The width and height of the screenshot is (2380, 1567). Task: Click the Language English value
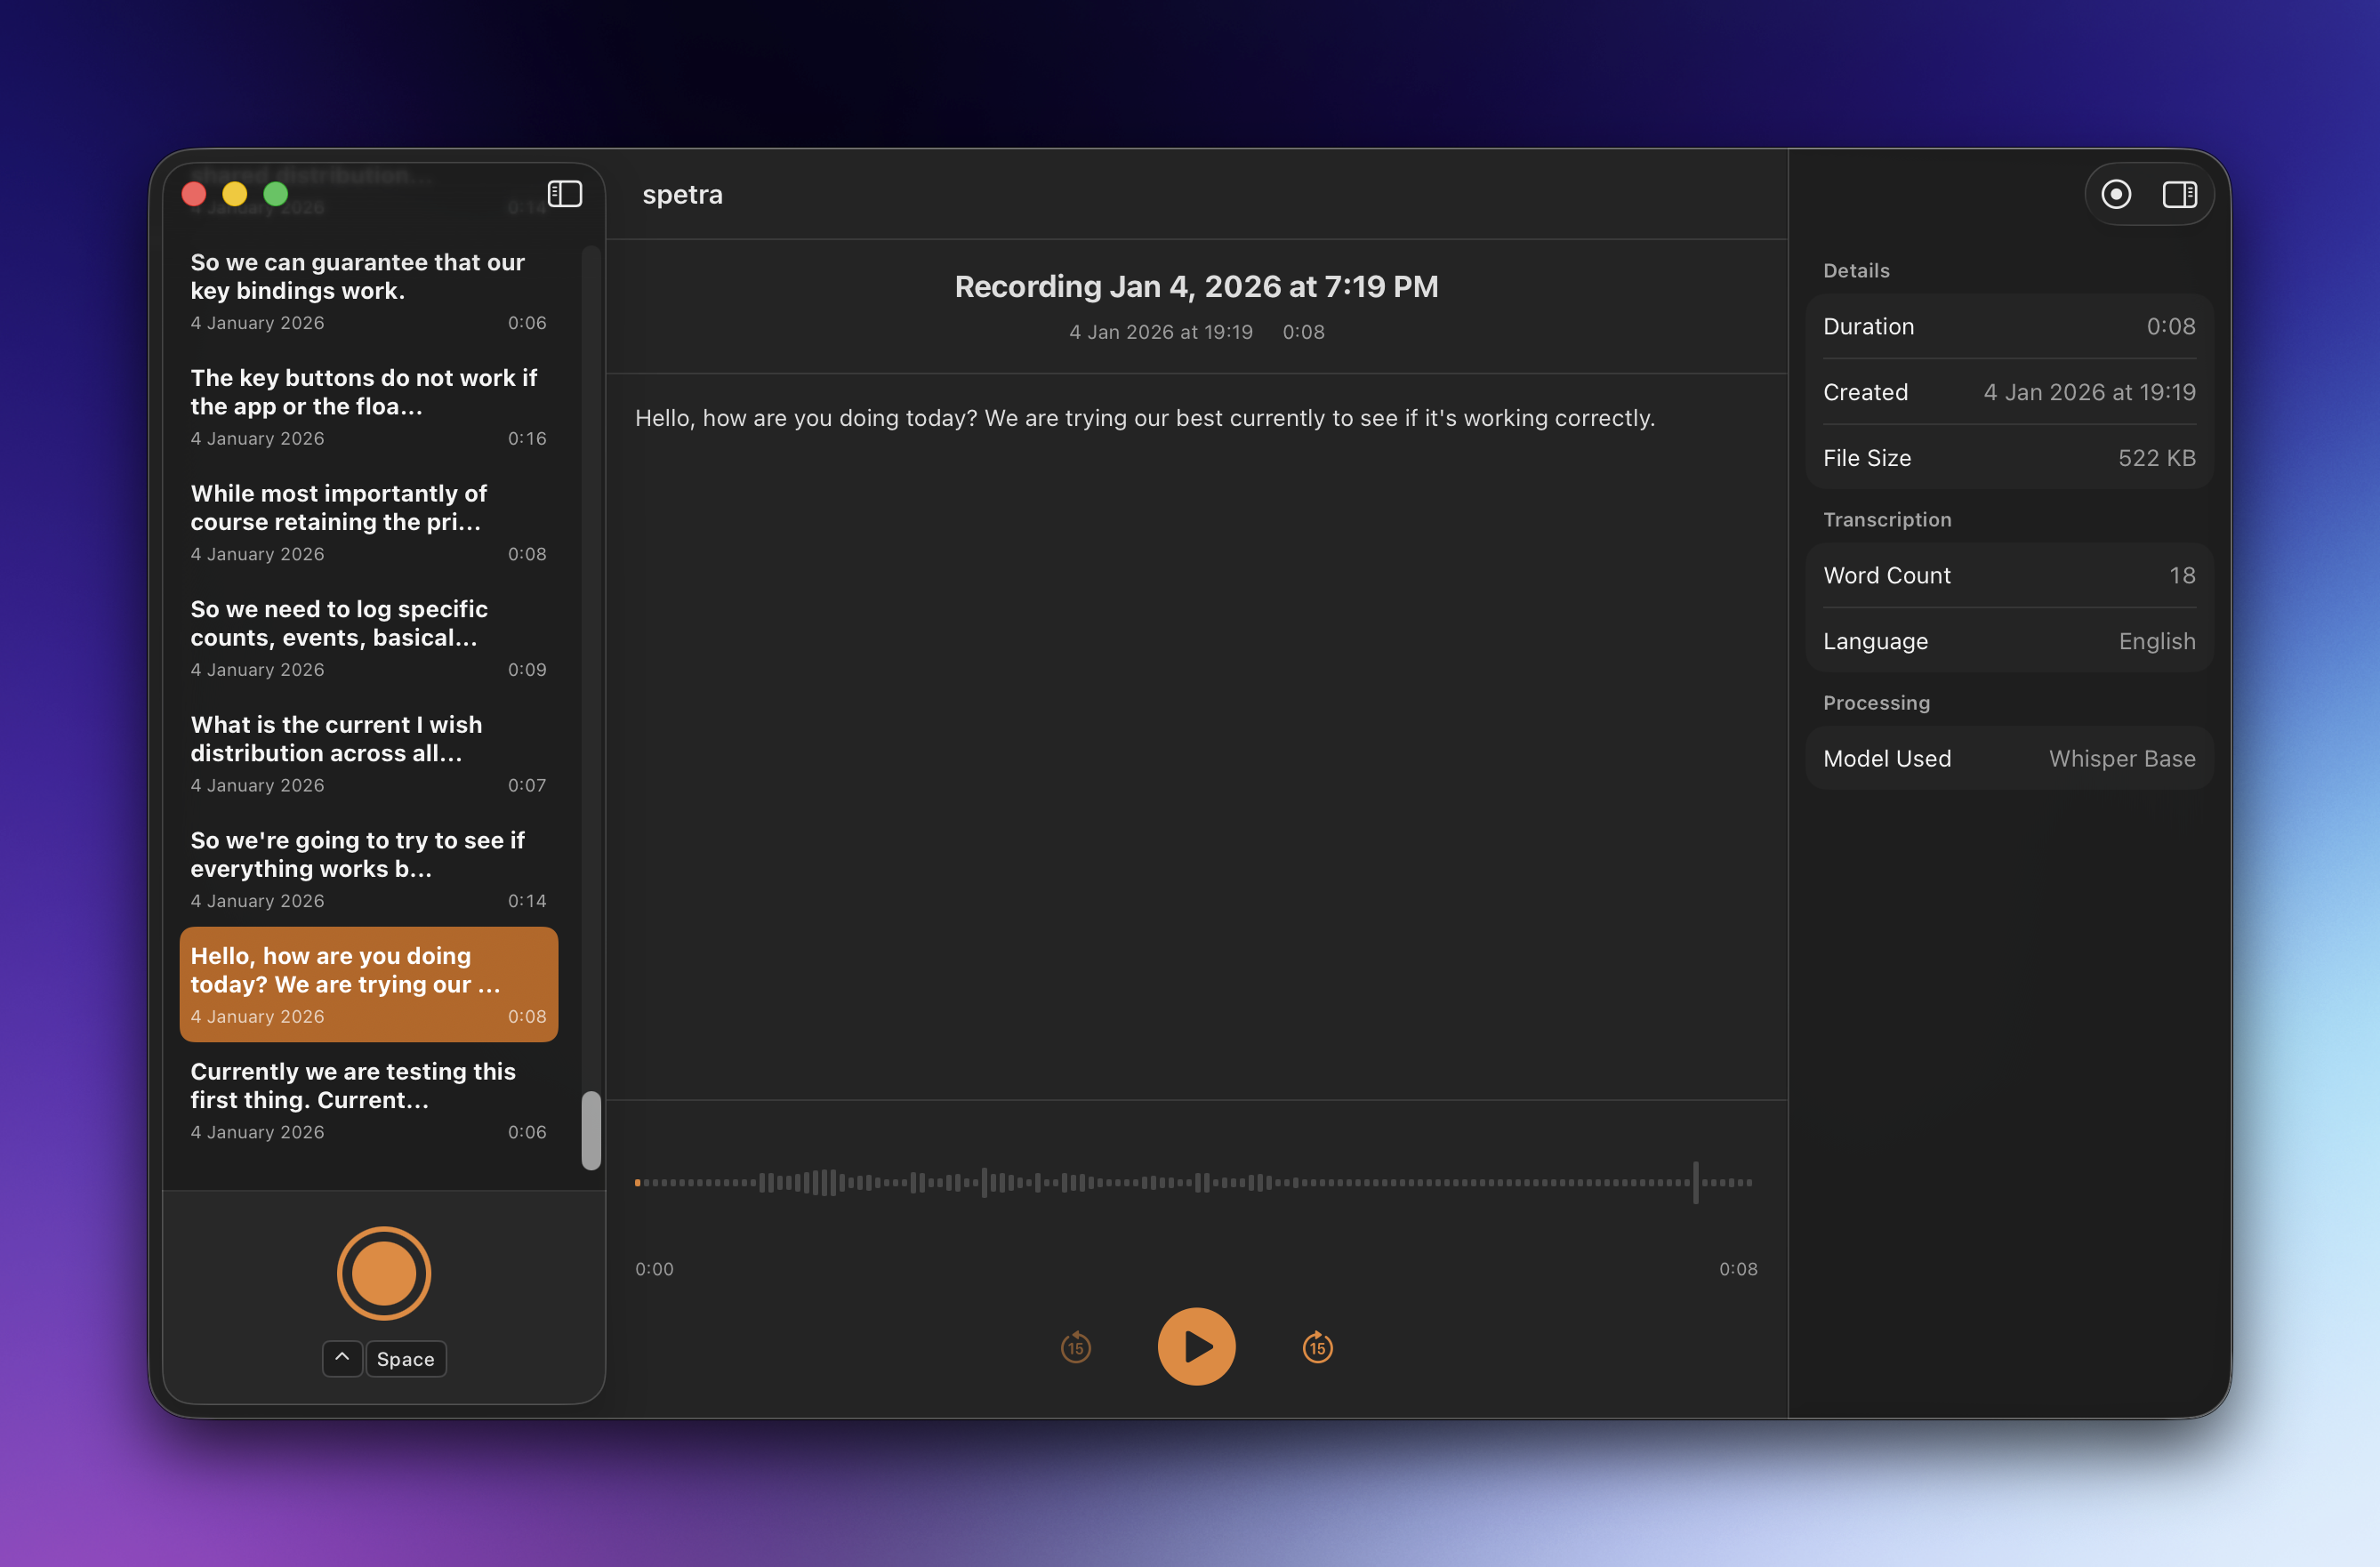(x=2157, y=641)
